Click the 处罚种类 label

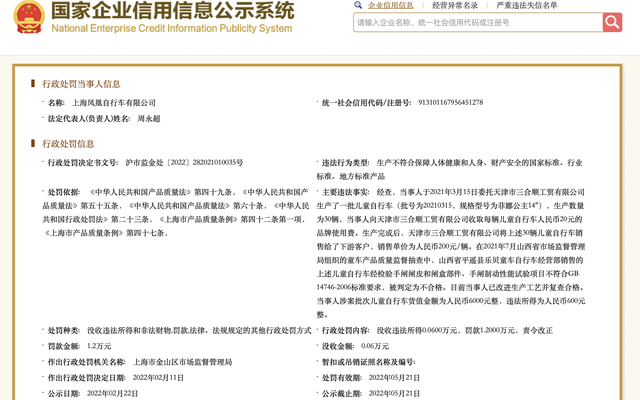point(64,331)
